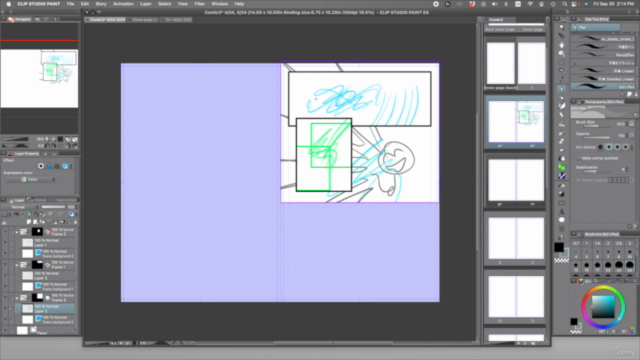Toggle visibility of Frame background 2
Viewport: 640px width, 360px height.
pos(4,253)
